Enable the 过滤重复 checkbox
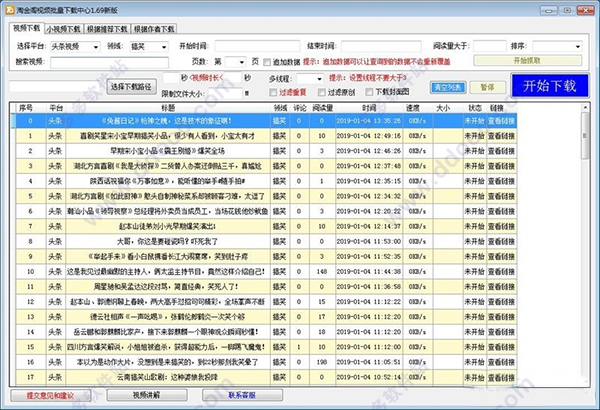The height and width of the screenshot is (410, 600). [273, 92]
